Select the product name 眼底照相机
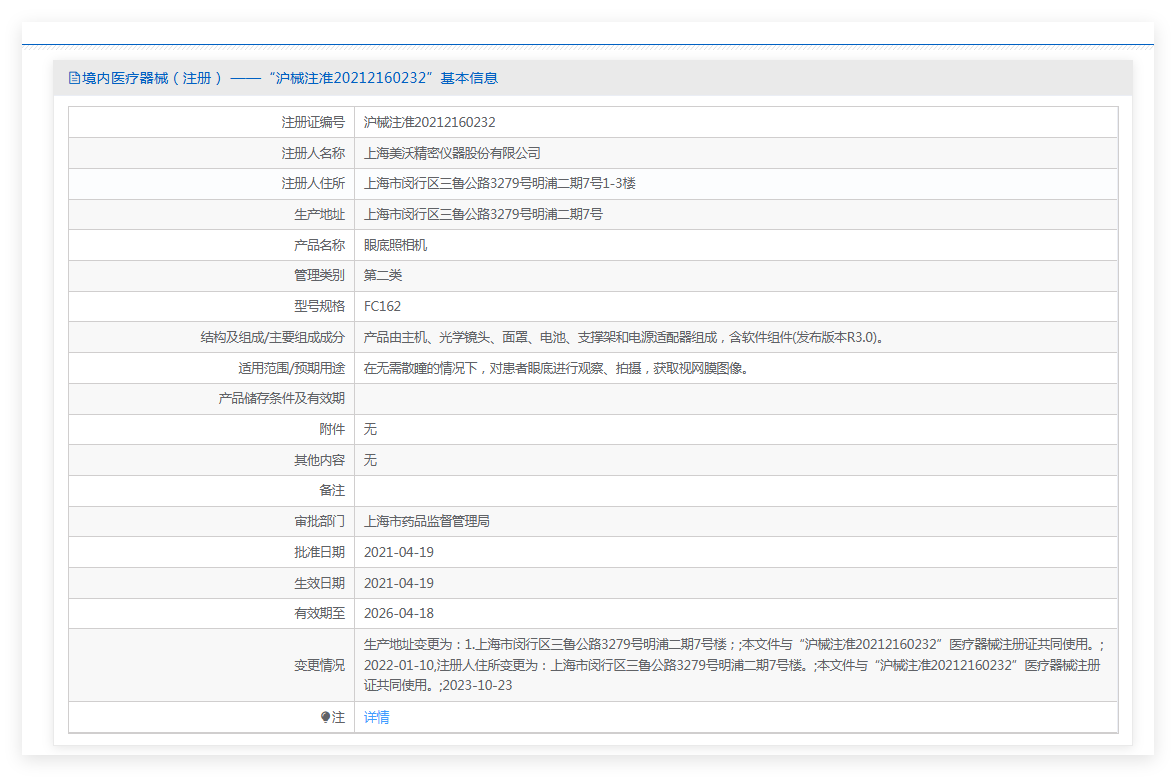This screenshot has height=777, width=1176. point(395,245)
